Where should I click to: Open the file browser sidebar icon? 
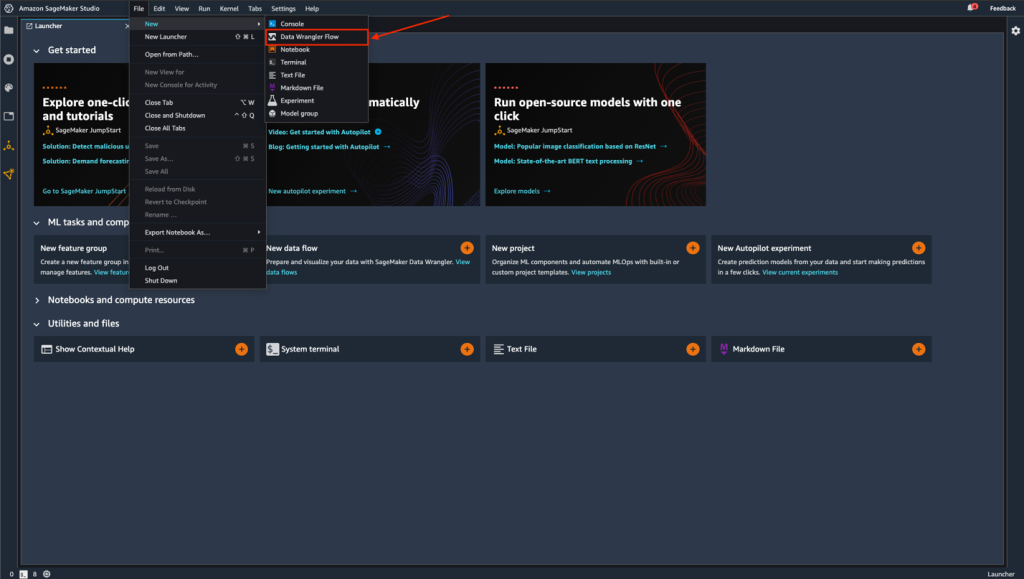[x=8, y=31]
